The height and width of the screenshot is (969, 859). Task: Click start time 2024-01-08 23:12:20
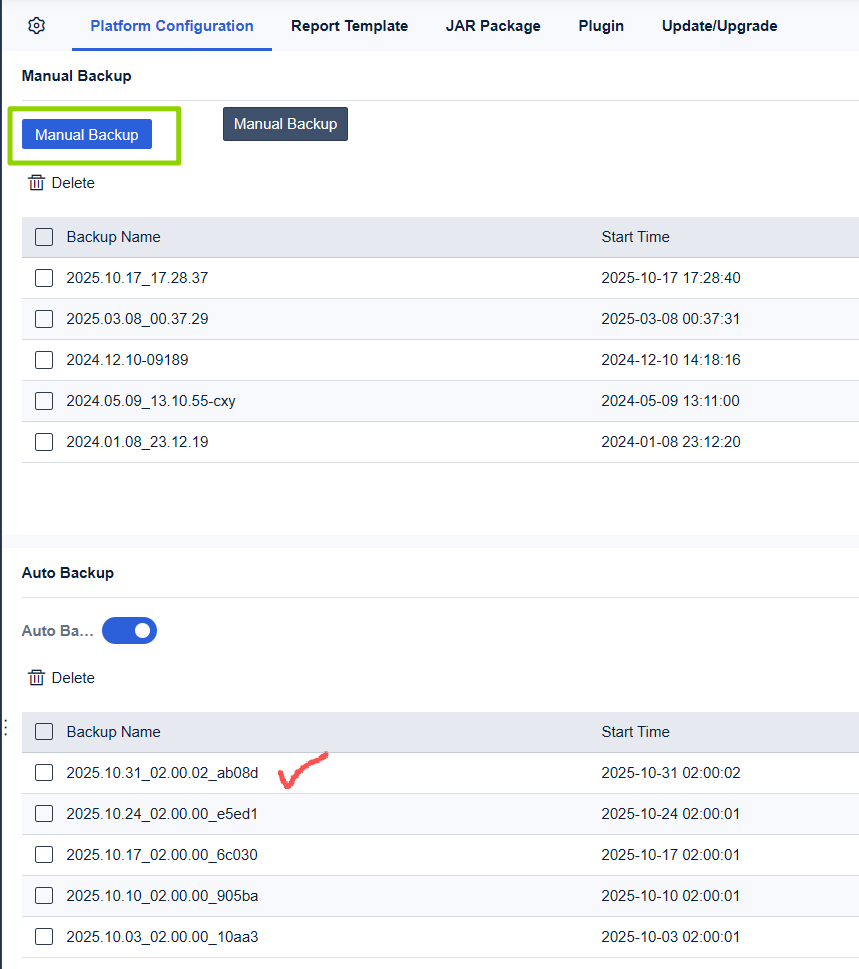coord(671,442)
